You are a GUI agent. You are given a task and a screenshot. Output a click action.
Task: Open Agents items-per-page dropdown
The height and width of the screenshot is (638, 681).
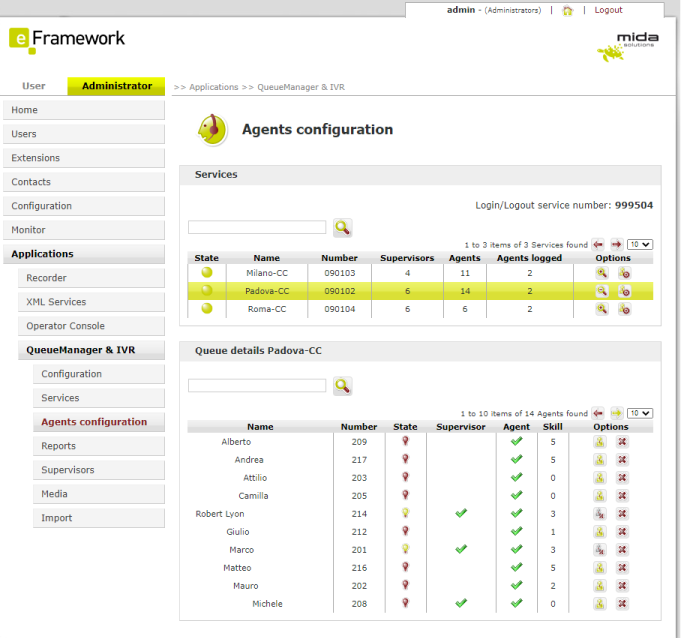[640, 413]
